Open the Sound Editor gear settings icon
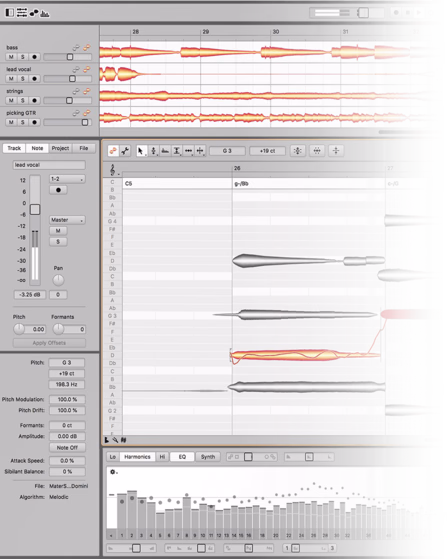 pos(113,472)
